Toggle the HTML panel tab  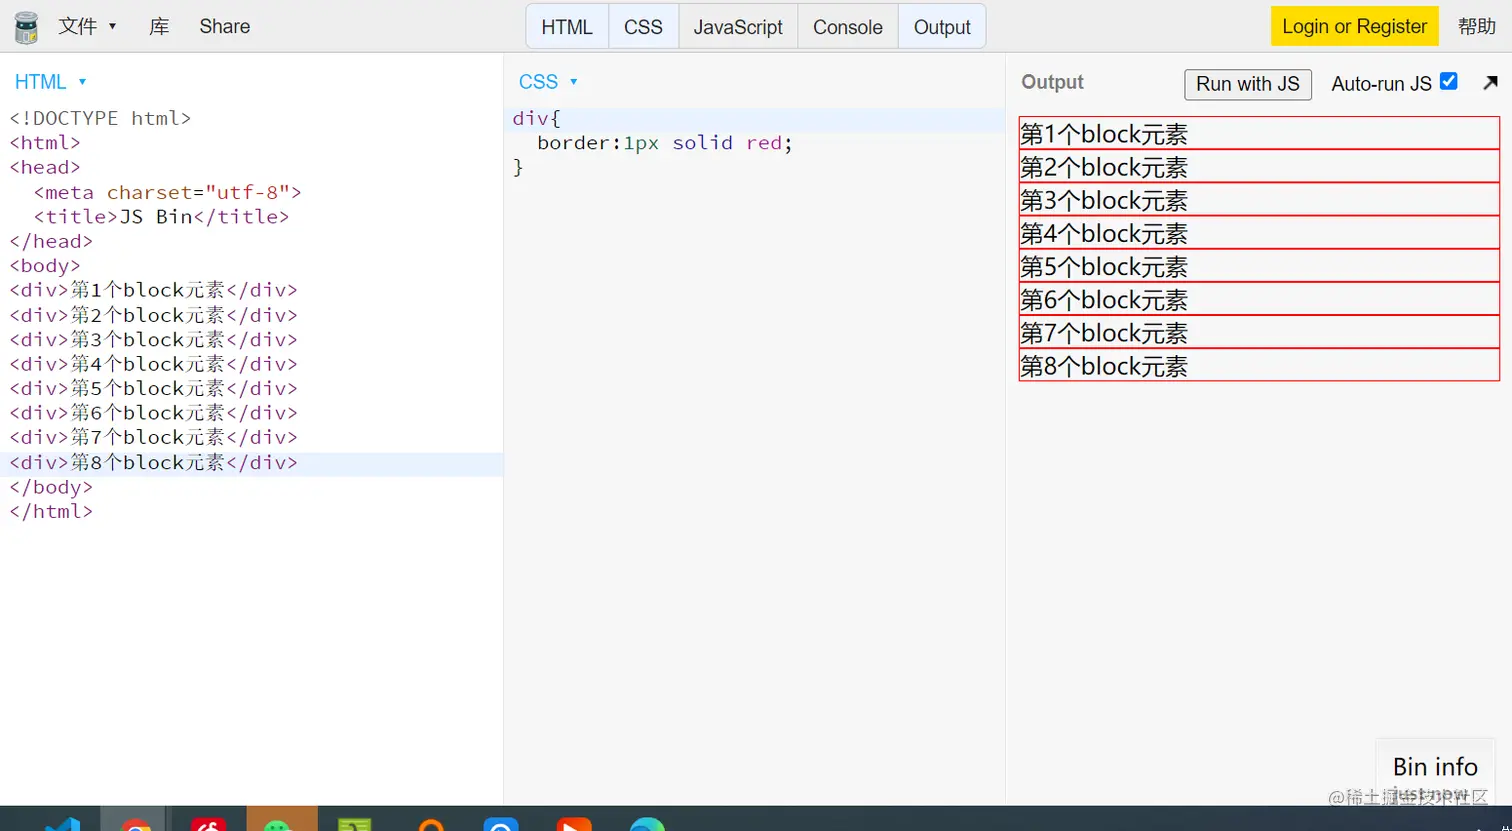[567, 27]
